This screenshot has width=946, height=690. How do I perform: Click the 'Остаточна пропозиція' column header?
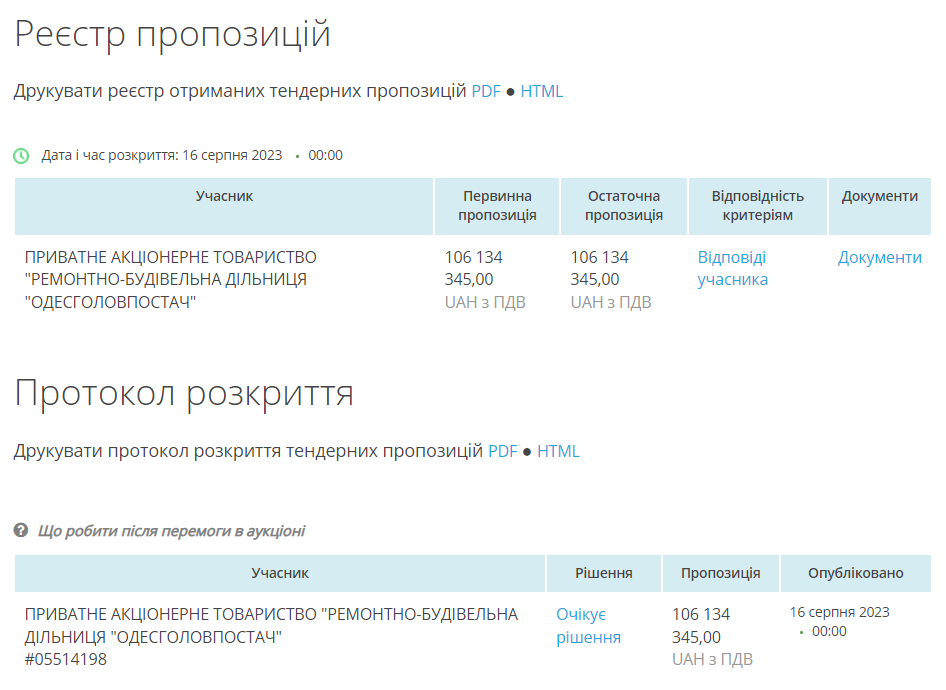(624, 206)
